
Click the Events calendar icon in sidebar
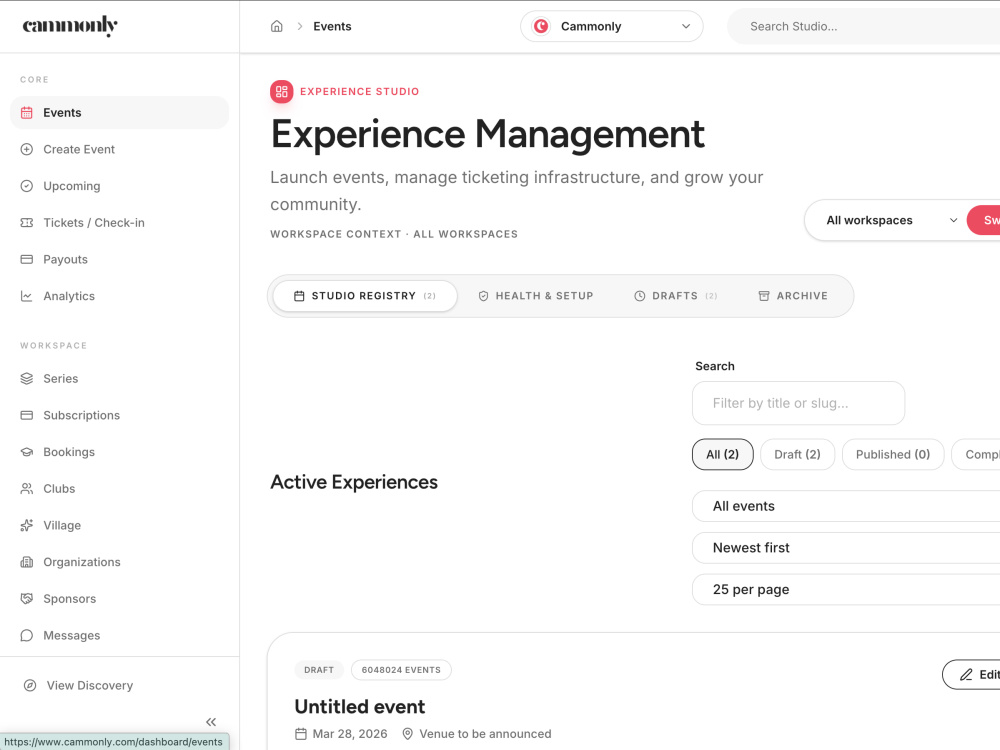click(27, 113)
